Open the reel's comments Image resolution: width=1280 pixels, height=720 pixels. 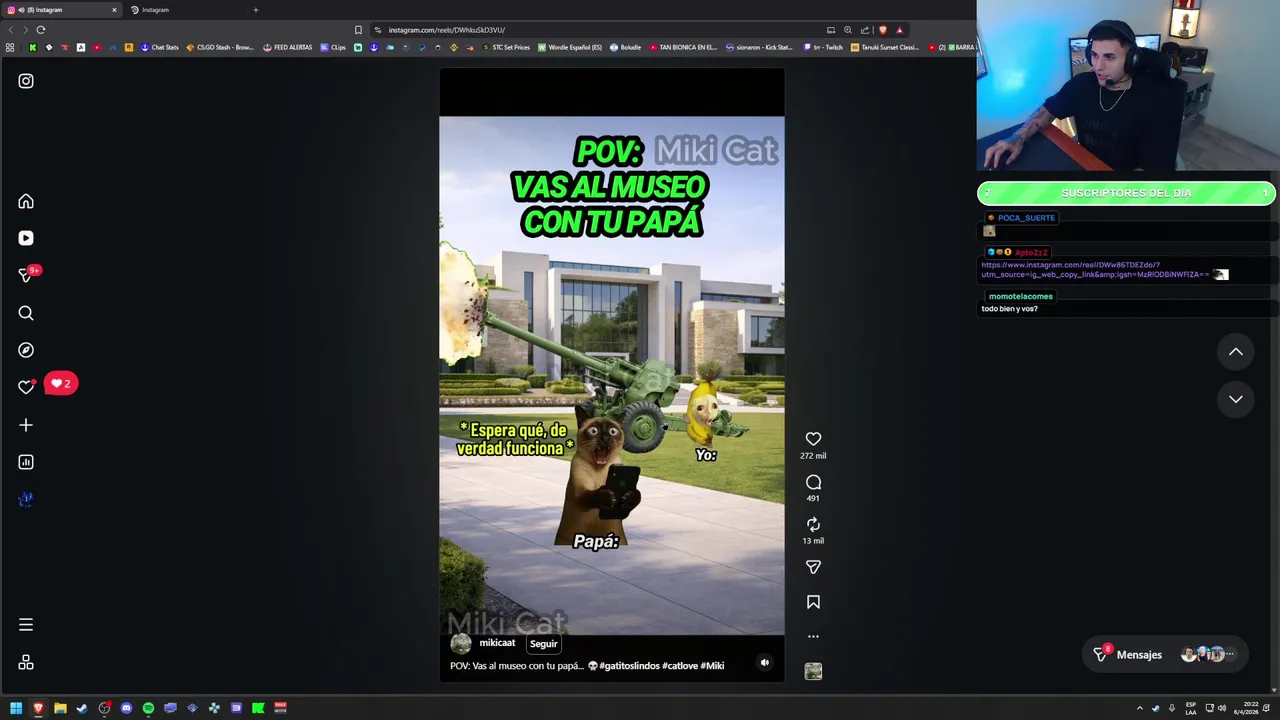(813, 482)
